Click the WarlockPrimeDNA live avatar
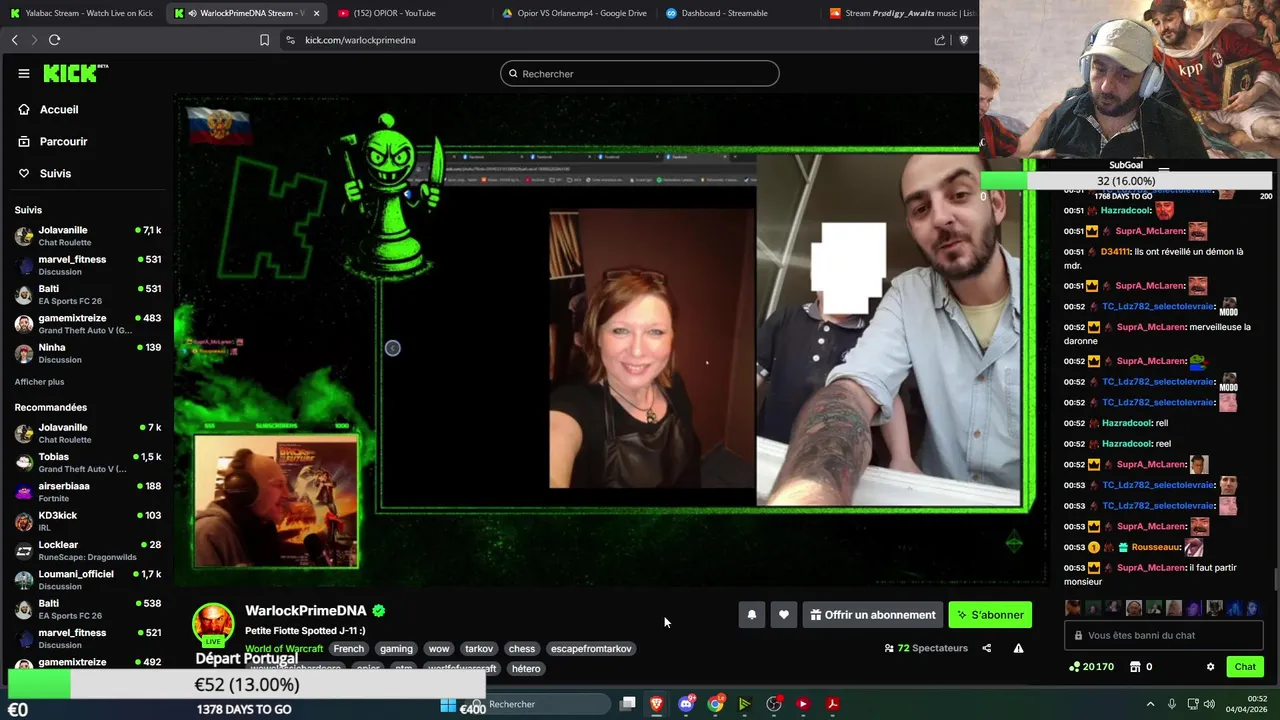This screenshot has width=1280, height=720. click(213, 624)
